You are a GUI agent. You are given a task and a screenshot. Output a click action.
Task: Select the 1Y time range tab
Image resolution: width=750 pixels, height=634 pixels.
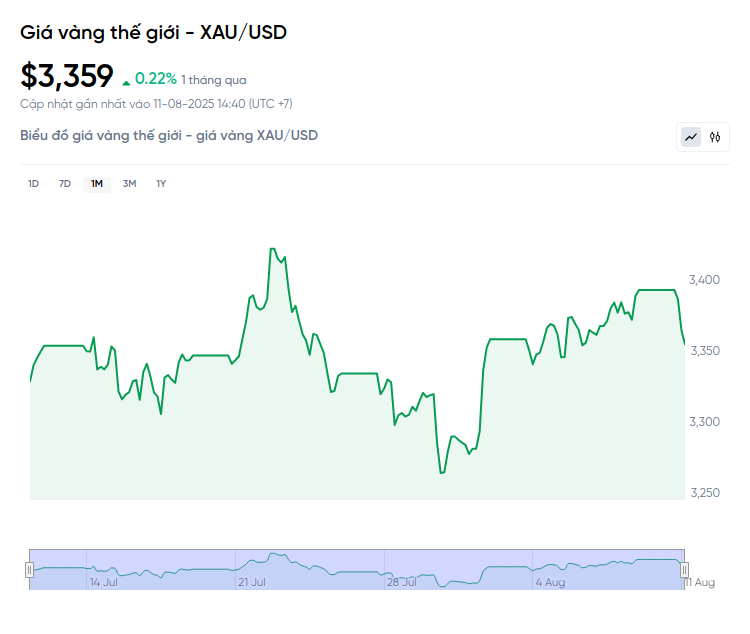[161, 184]
